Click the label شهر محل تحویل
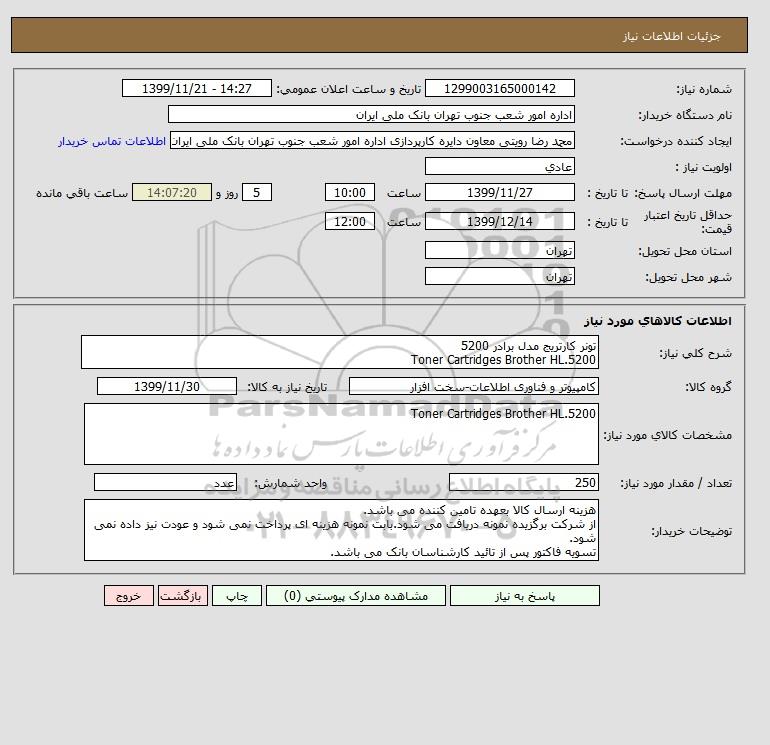This screenshot has height=745, width=770. click(x=688, y=277)
